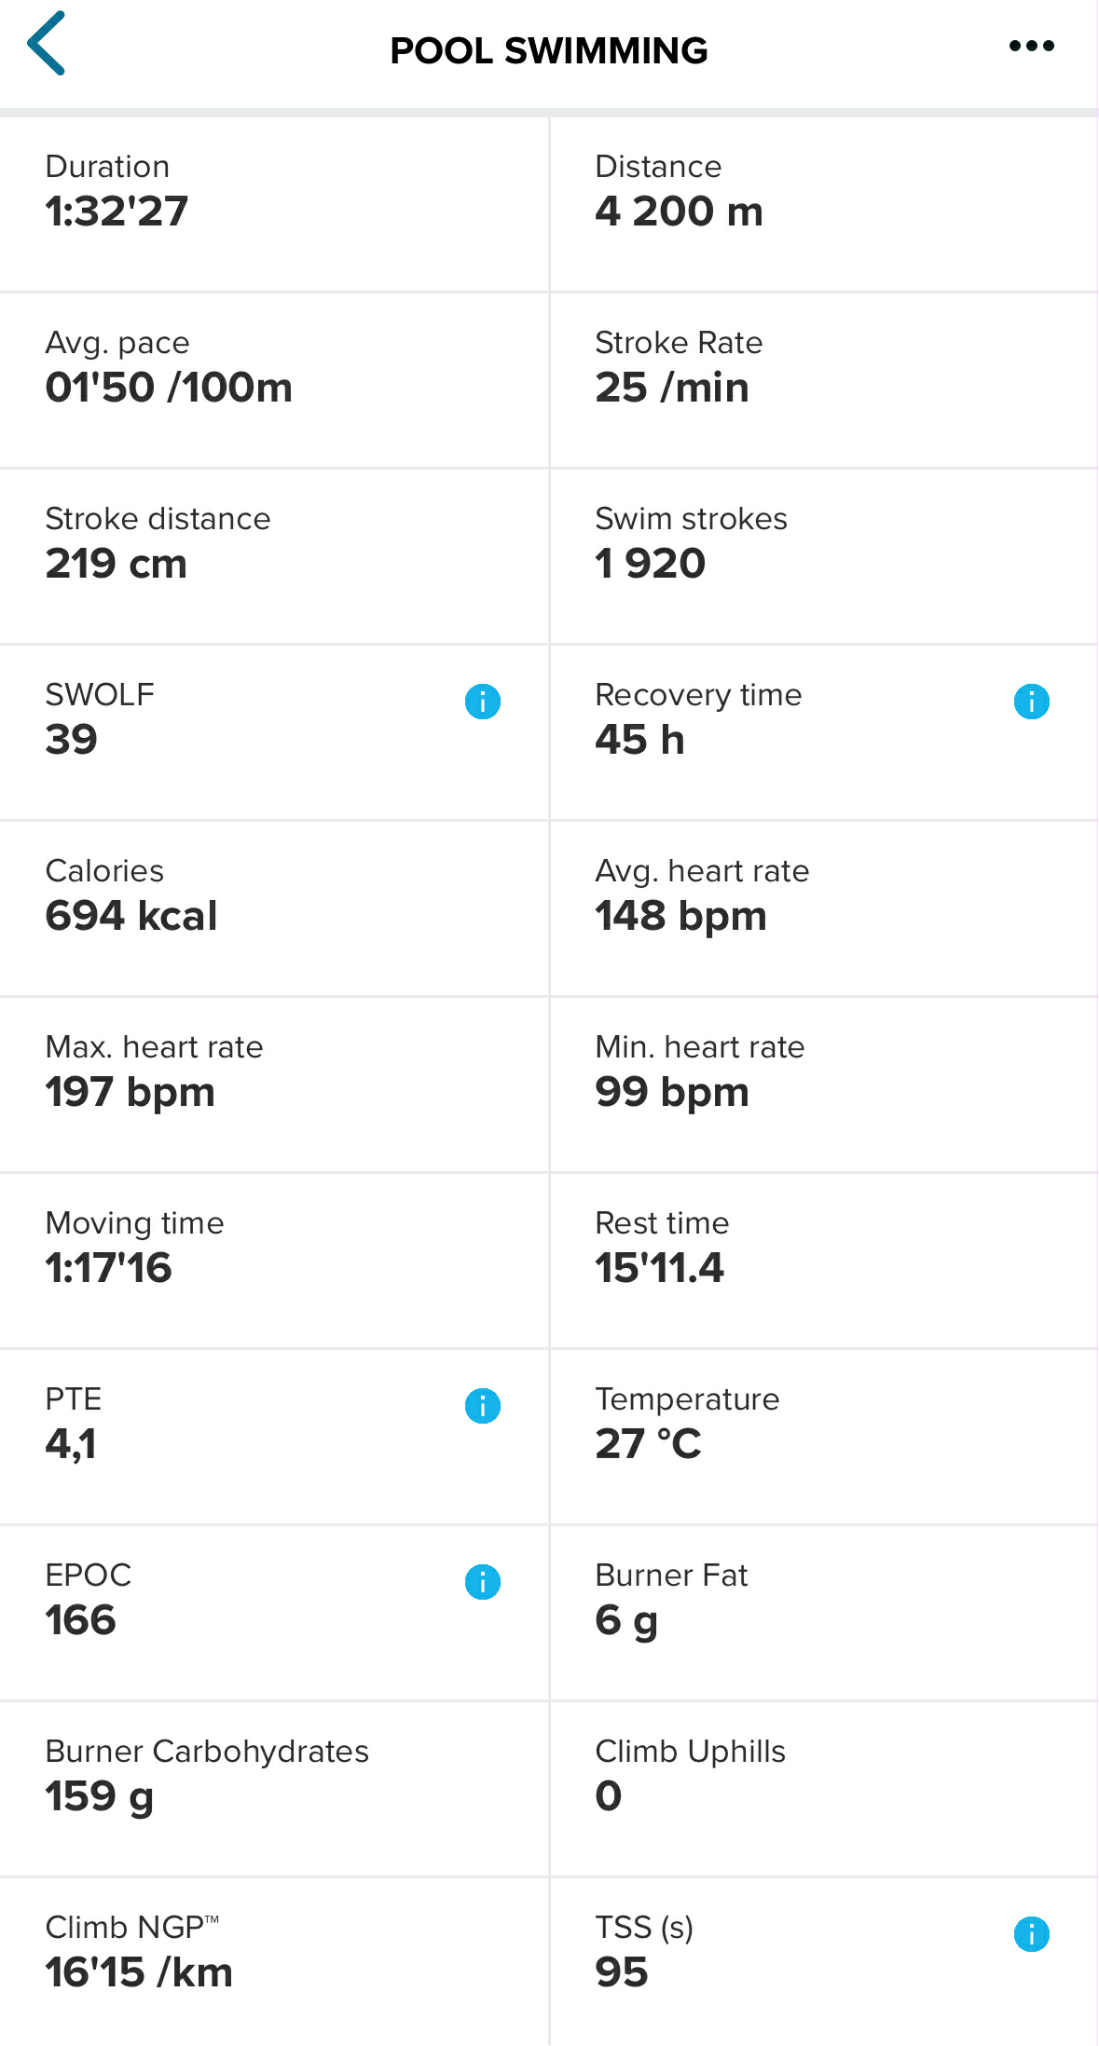Open PTE info icon
Screen dimensions: 1099x2046
pos(482,1406)
